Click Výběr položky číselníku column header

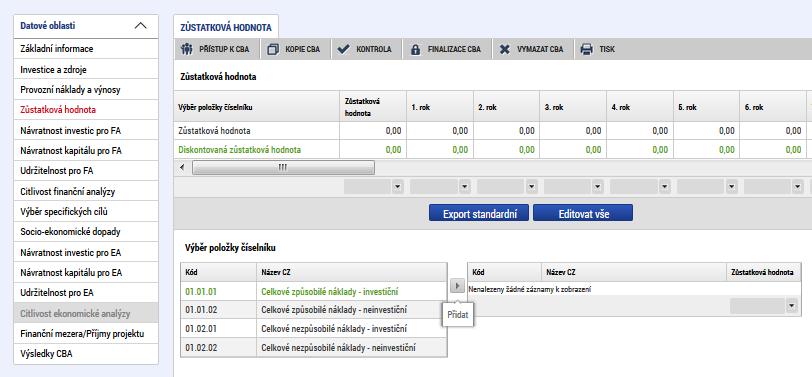257,107
